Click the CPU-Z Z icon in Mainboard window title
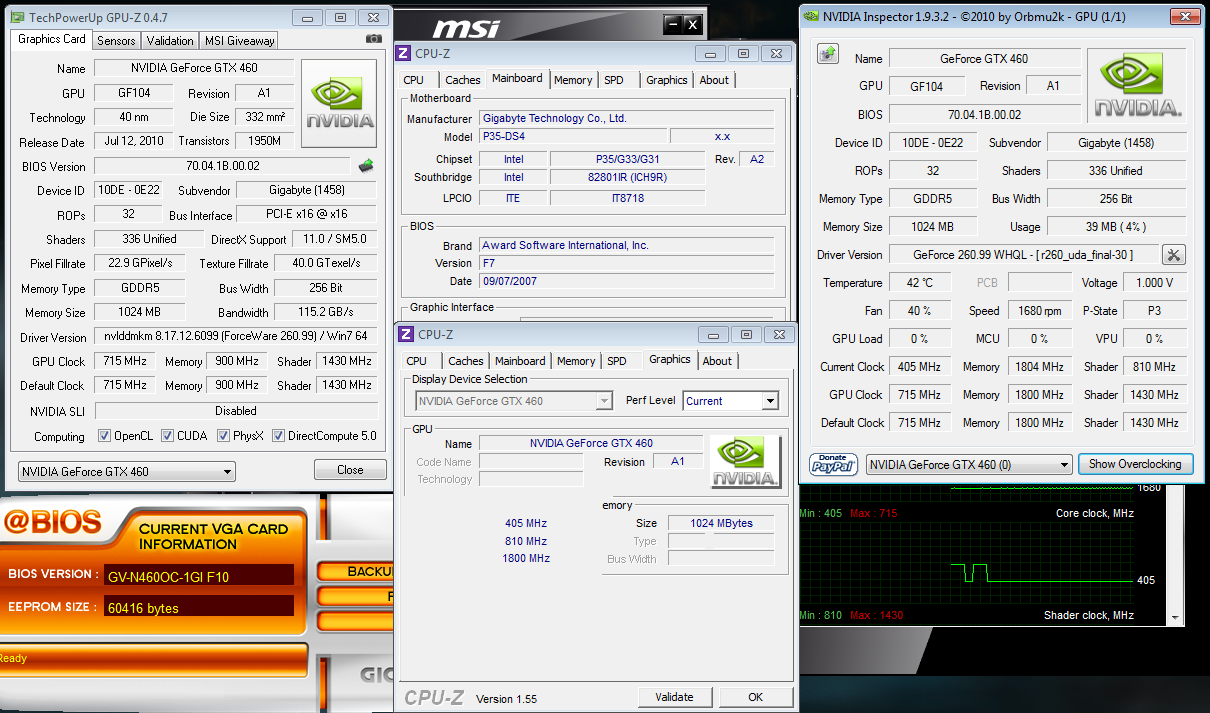This screenshot has width=1210, height=713. 405,53
